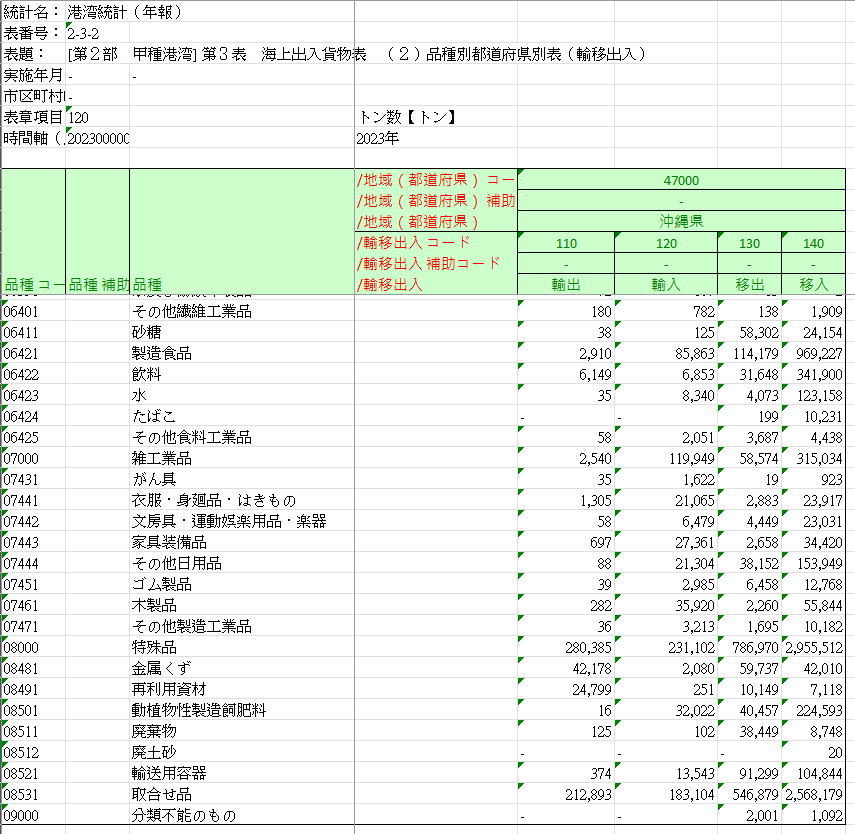Click the 輸入 column header
The image size is (855, 834).
click(666, 285)
